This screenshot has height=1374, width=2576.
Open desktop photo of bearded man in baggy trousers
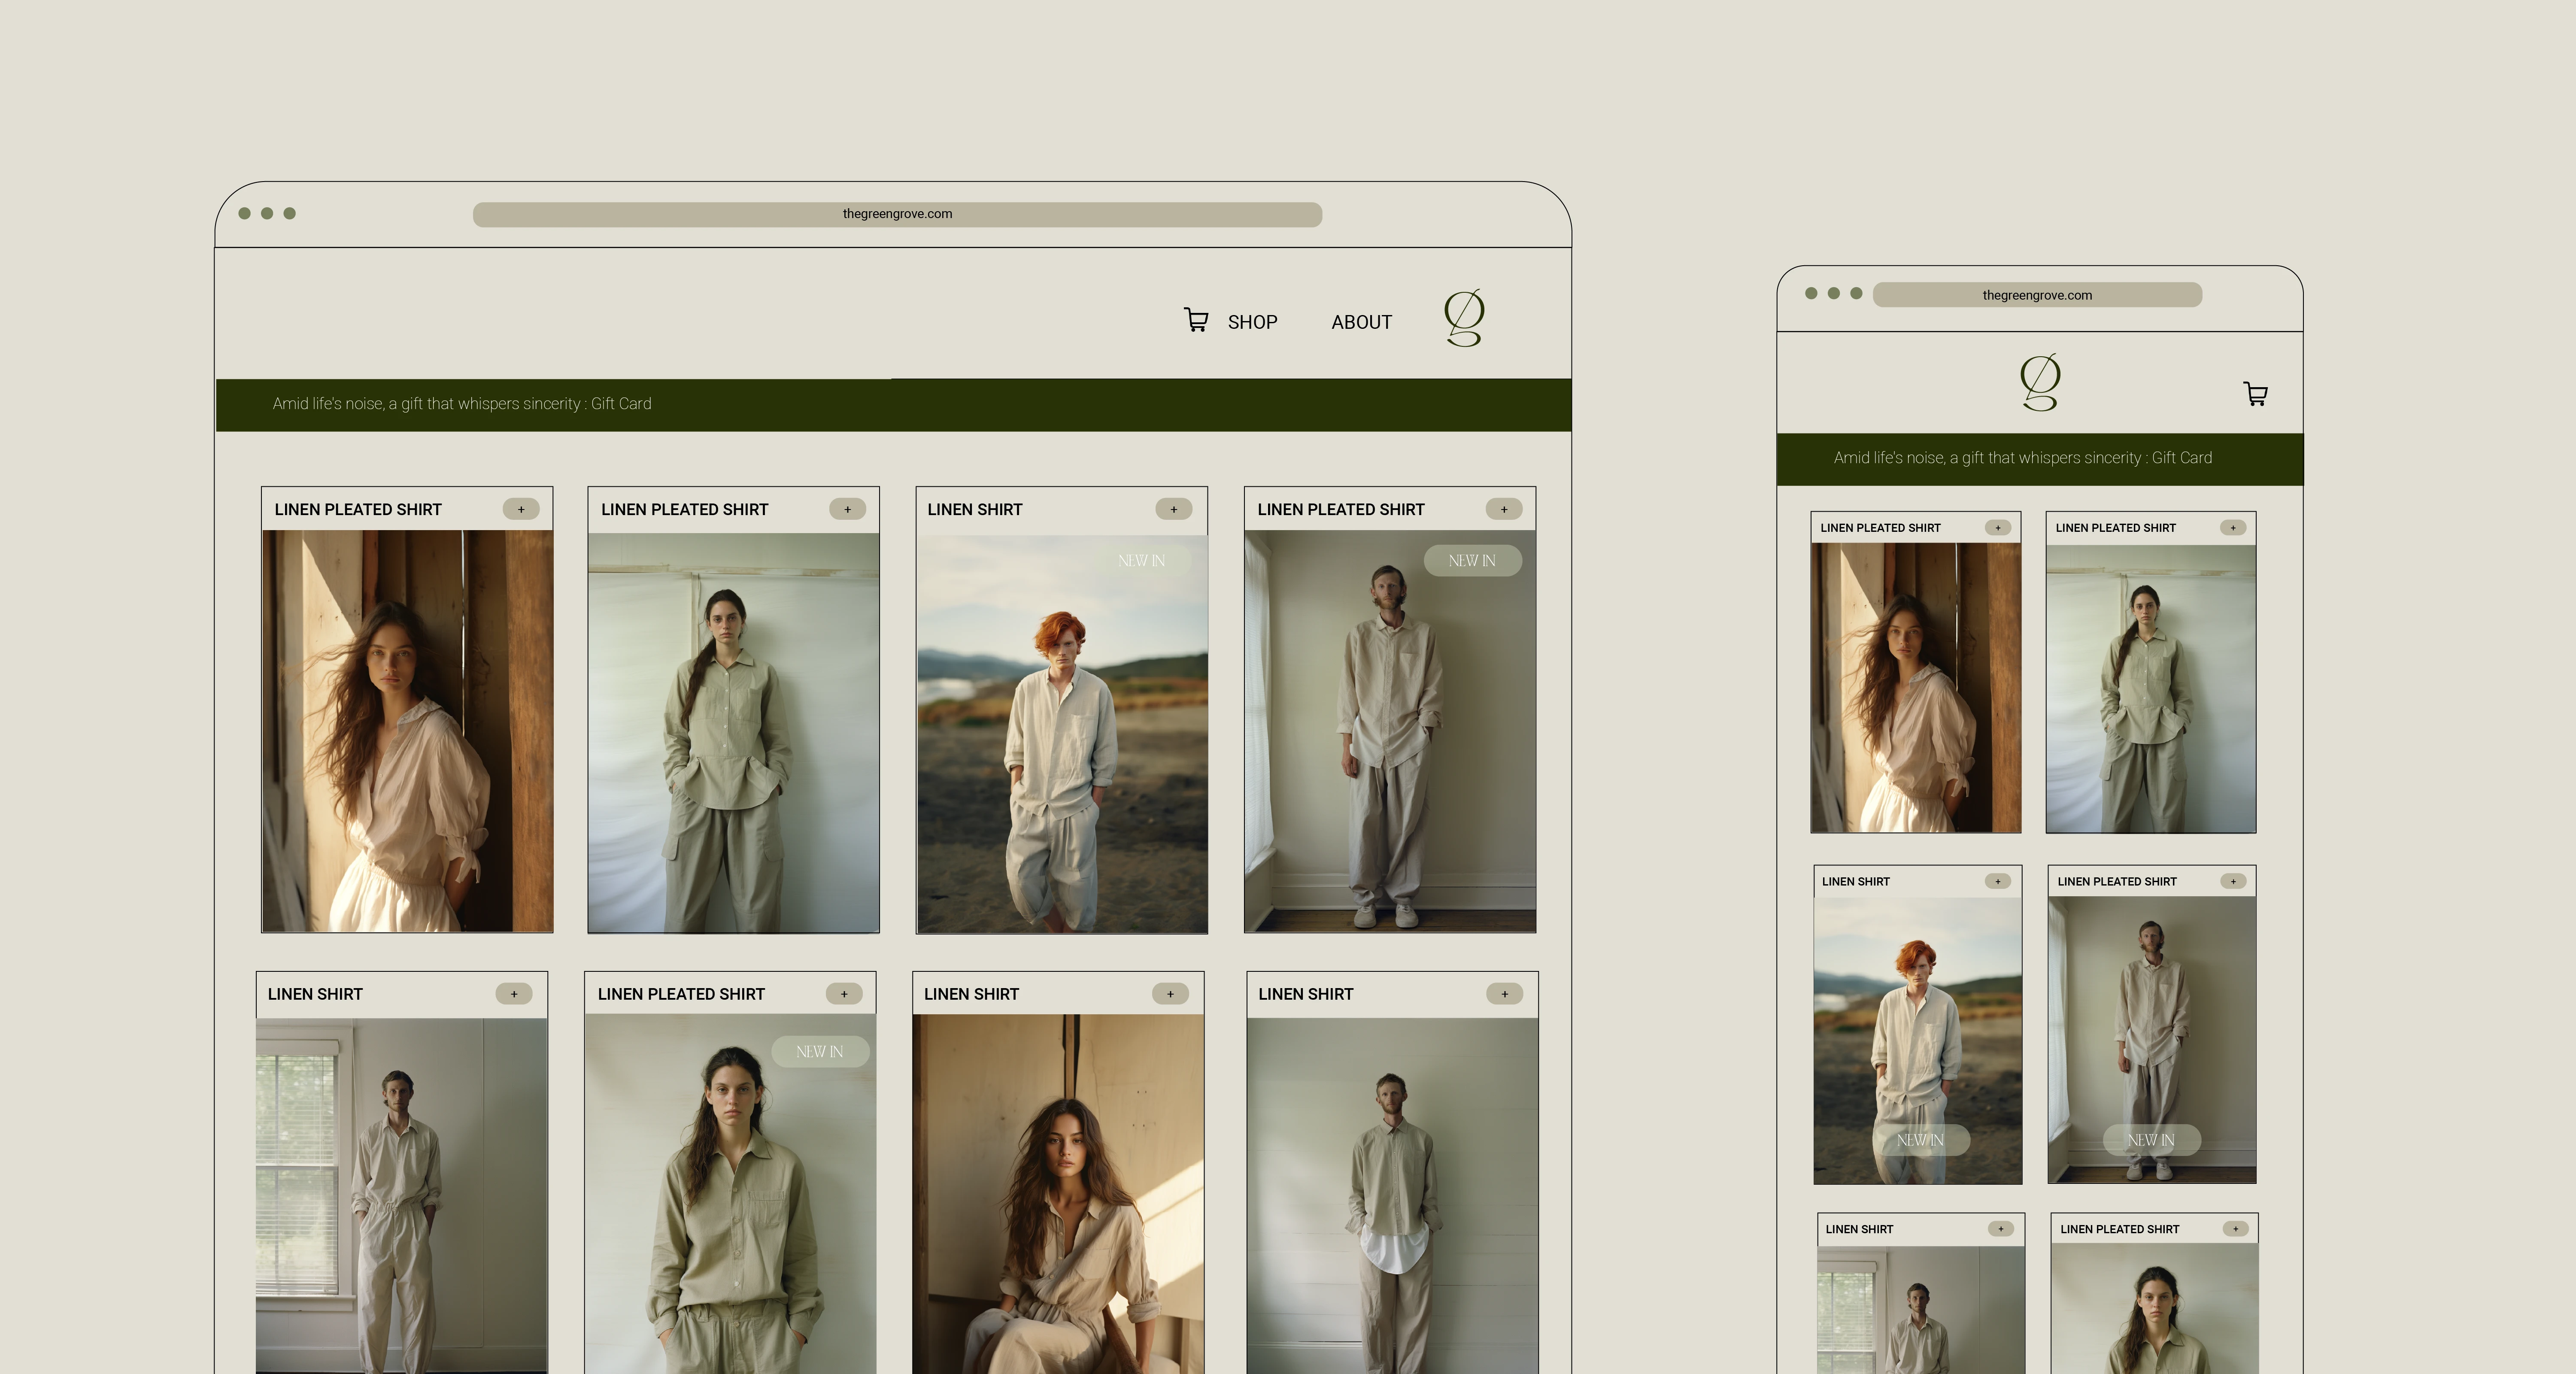coord(1390,731)
